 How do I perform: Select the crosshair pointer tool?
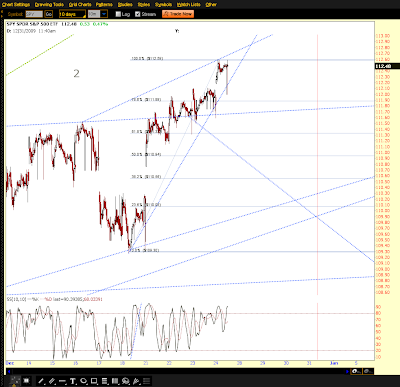coord(15,381)
